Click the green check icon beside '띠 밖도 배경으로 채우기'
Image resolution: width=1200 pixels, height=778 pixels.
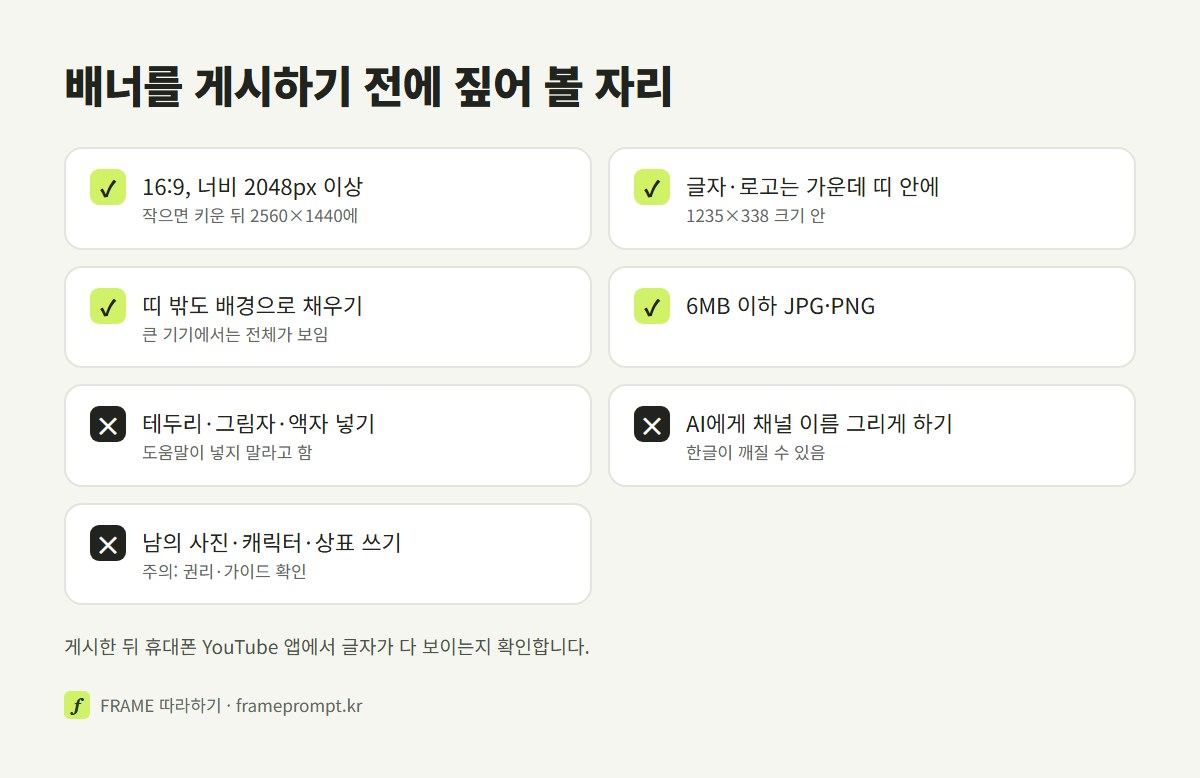click(x=108, y=306)
